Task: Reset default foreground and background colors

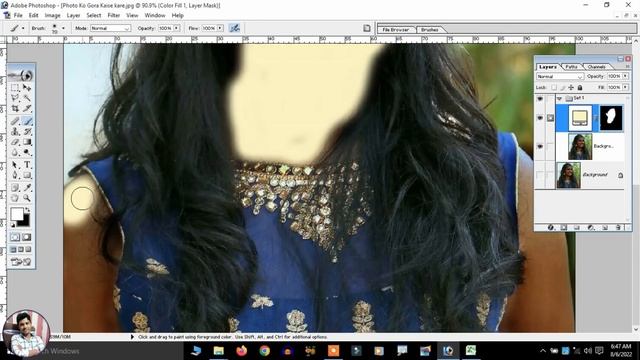Action: pos(13,225)
